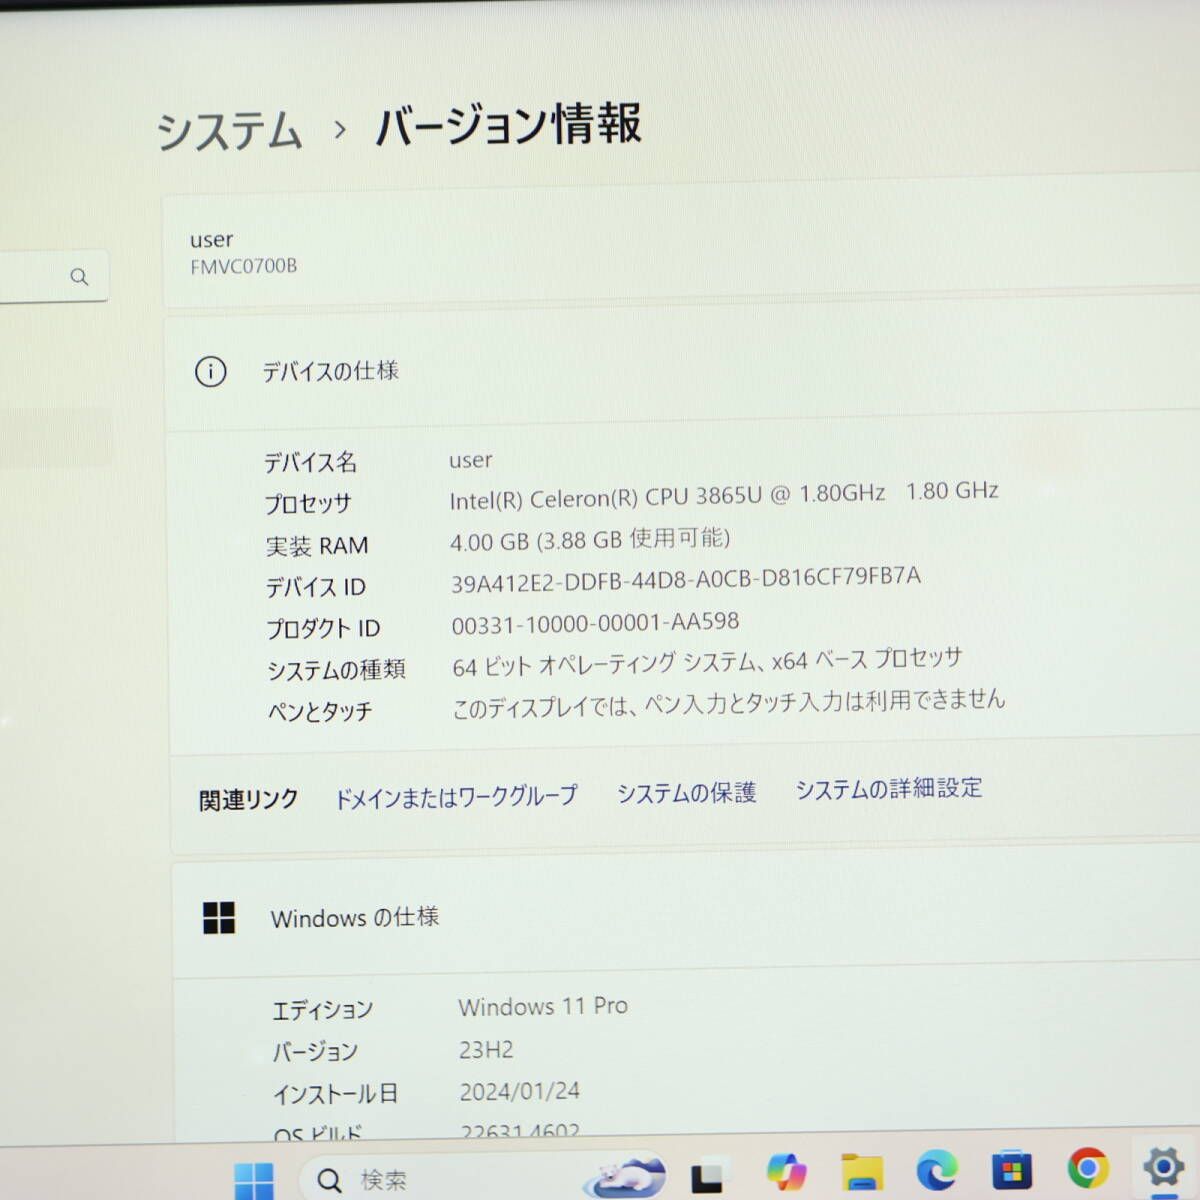Open ドメインまたはワークグループ link
The width and height of the screenshot is (1200, 1200).
(x=456, y=797)
